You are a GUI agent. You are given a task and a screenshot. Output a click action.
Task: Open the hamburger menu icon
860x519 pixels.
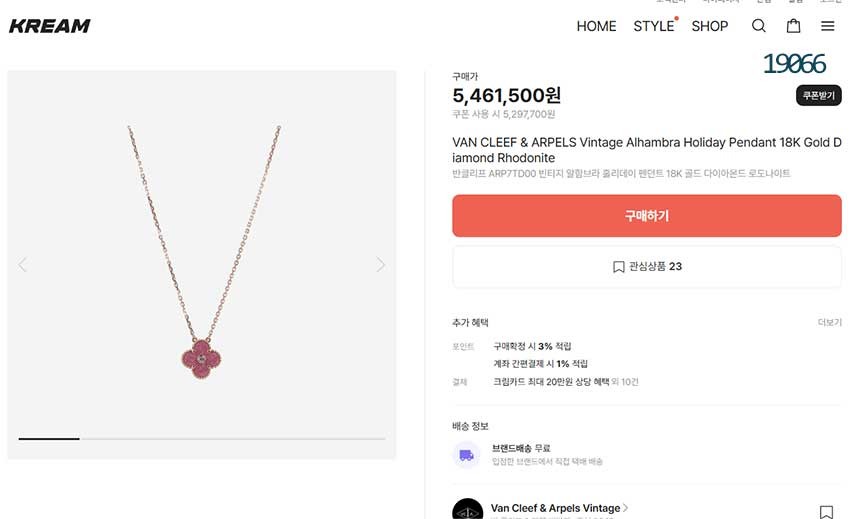point(827,26)
